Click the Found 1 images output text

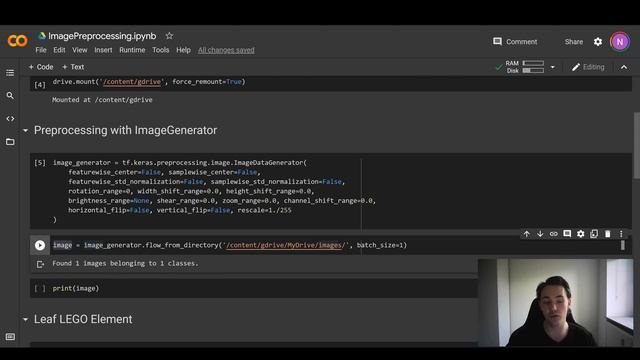[125, 263]
